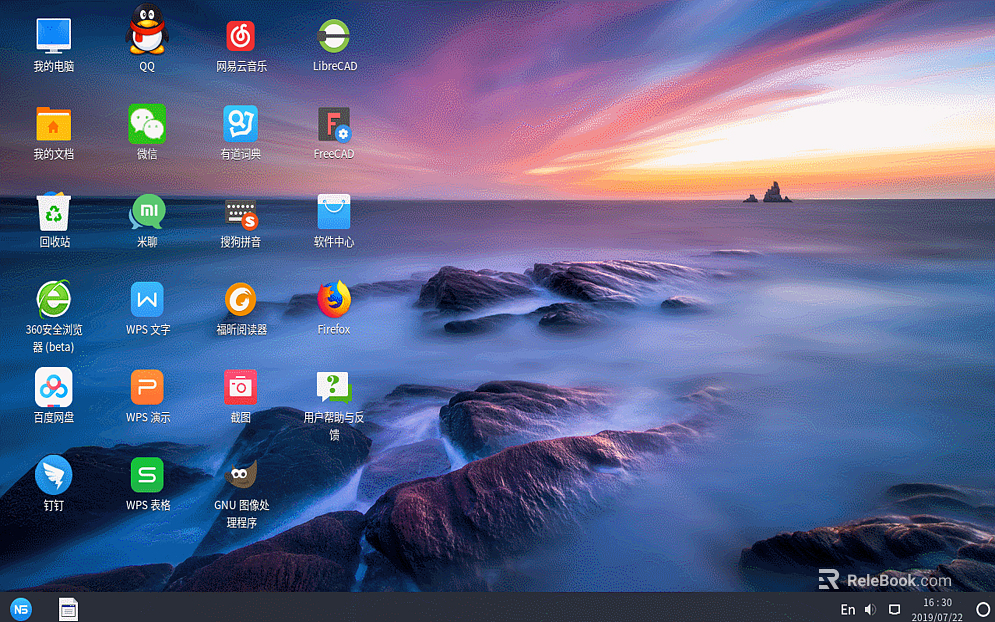The width and height of the screenshot is (995, 622).
Task: Launch WPS 文字 word processor
Action: (x=147, y=299)
